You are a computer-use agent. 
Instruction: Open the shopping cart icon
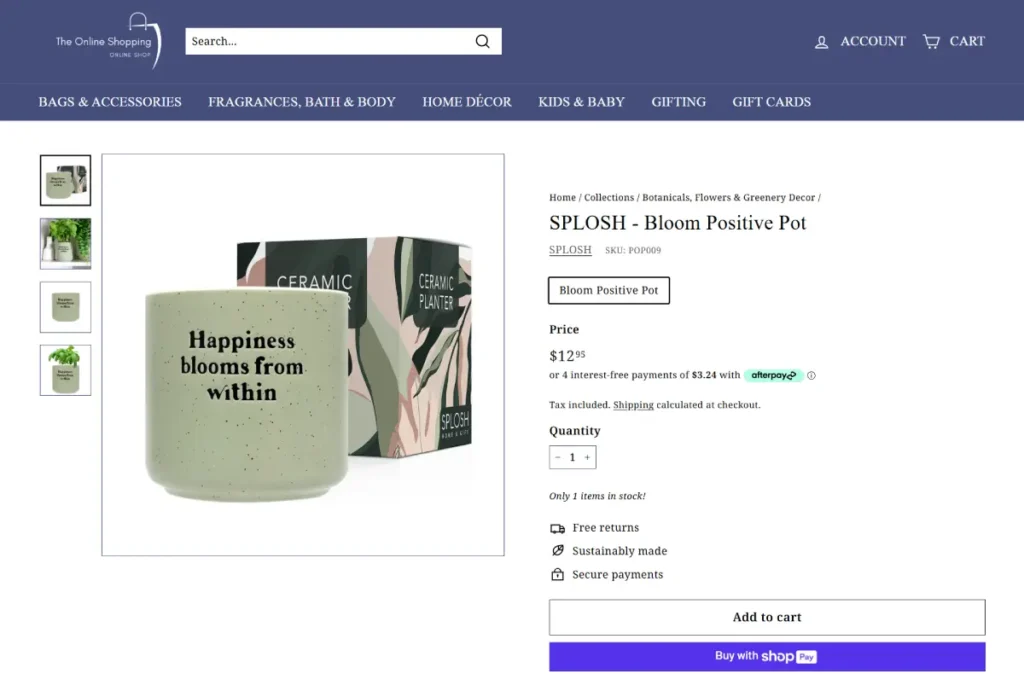pyautogui.click(x=931, y=41)
